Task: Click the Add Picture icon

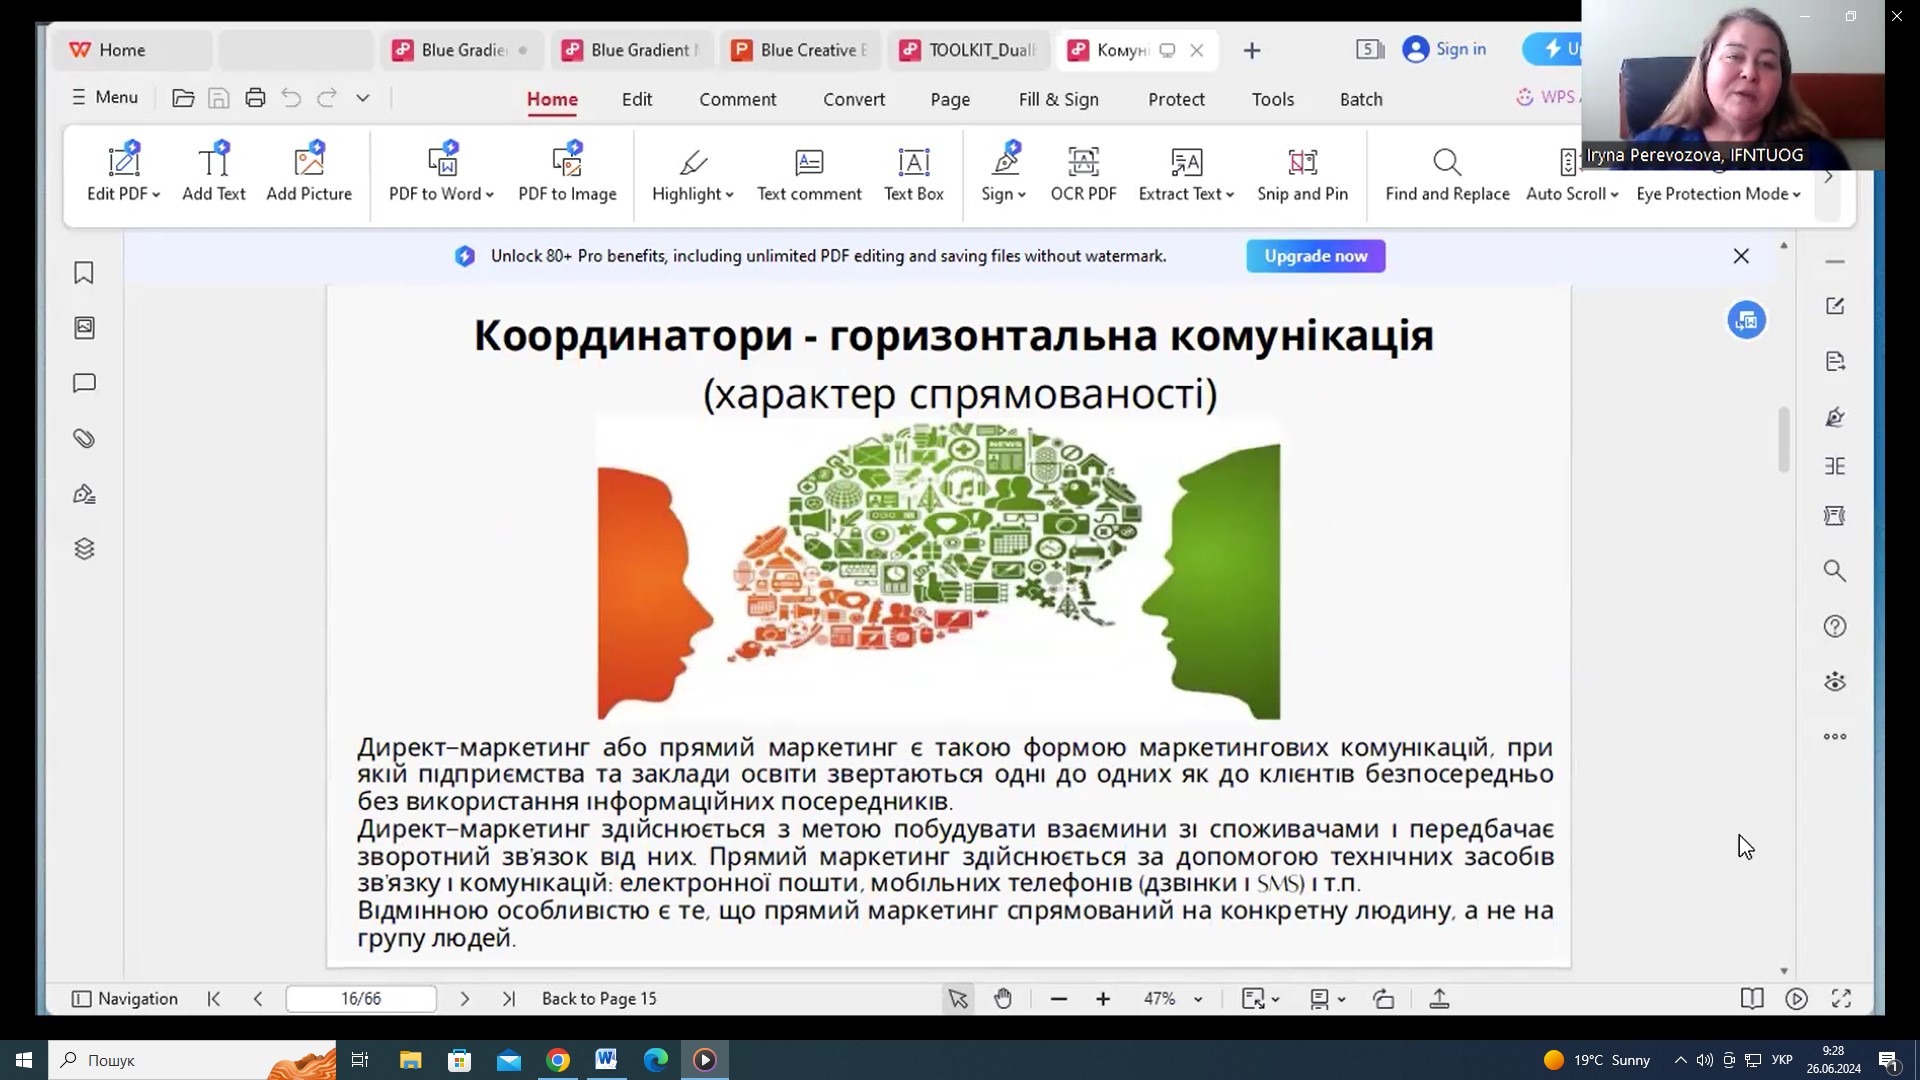Action: click(309, 161)
